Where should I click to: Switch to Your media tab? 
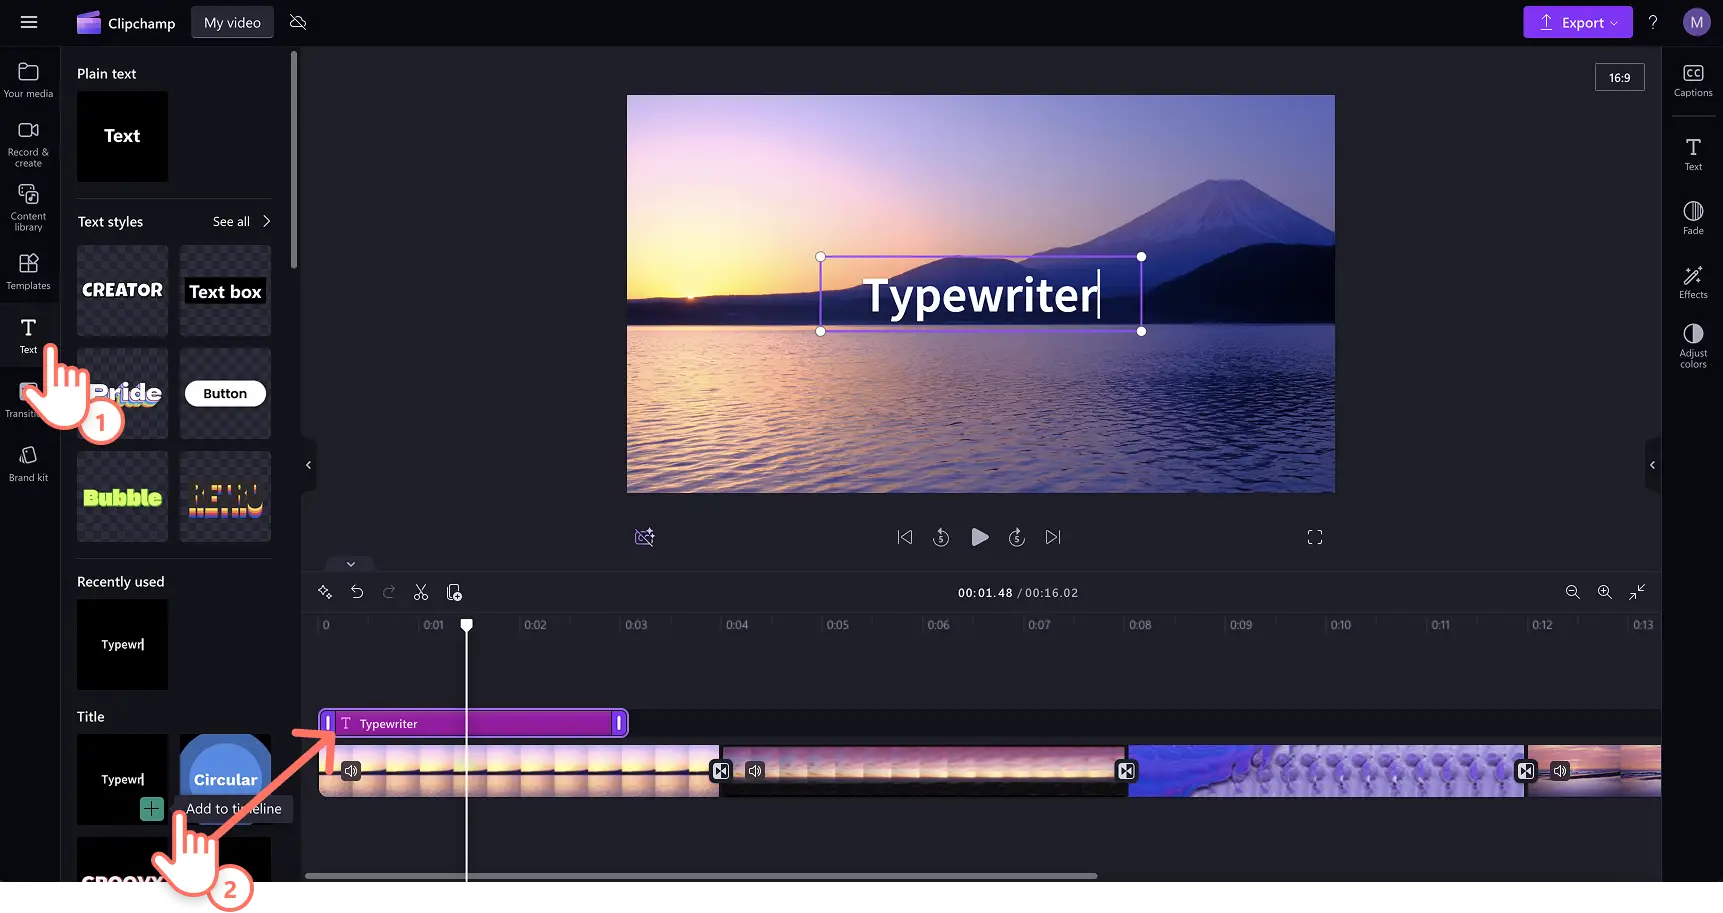tap(28, 79)
